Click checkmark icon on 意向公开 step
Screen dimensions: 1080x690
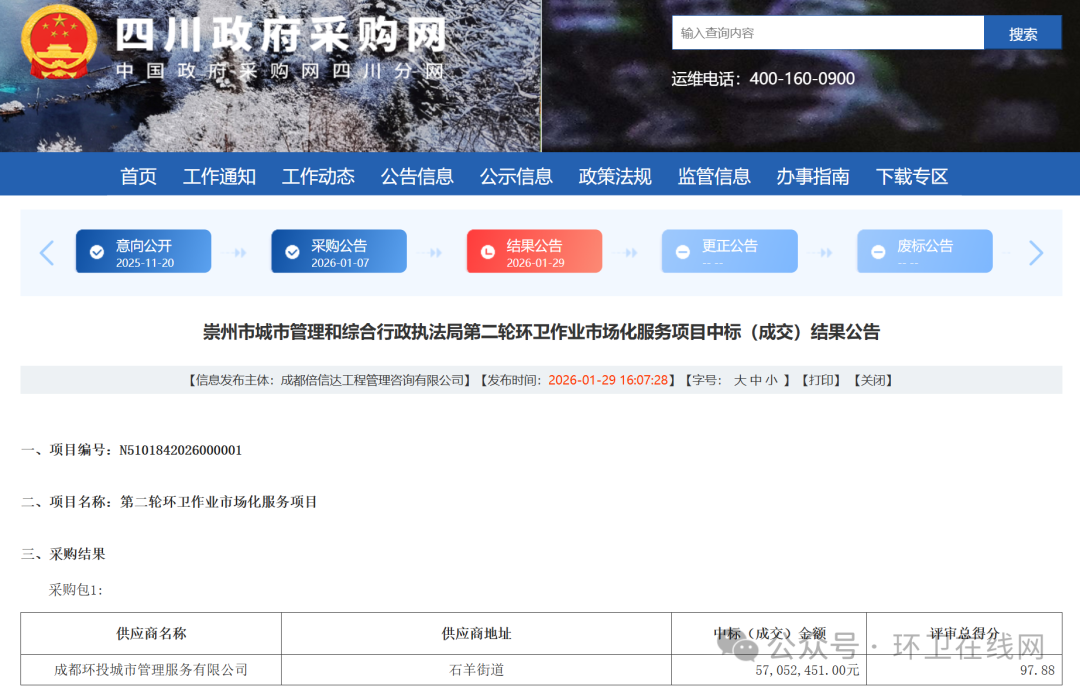click(97, 252)
